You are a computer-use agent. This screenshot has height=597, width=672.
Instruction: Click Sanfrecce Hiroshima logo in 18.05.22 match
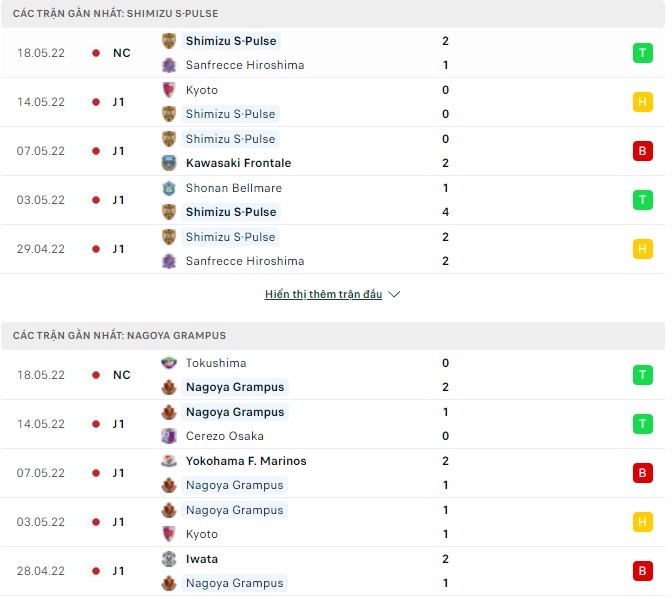pyautogui.click(x=169, y=65)
